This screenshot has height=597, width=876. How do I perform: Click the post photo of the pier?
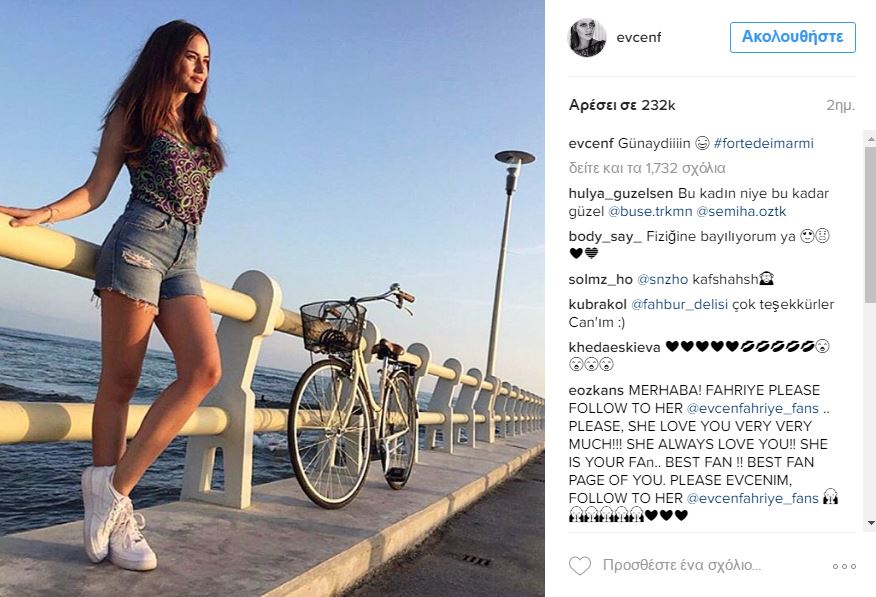point(272,298)
